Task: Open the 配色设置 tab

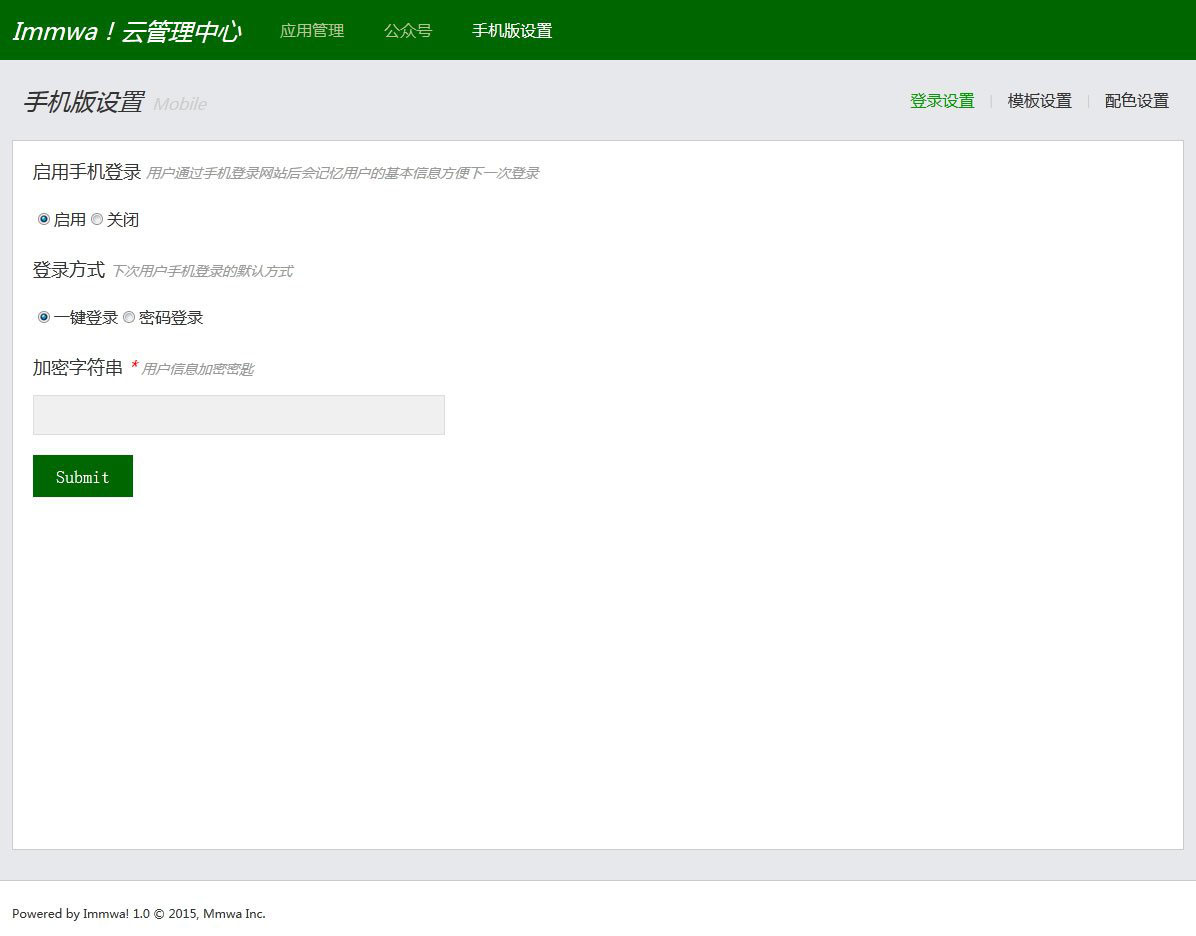Action: click(x=1137, y=101)
